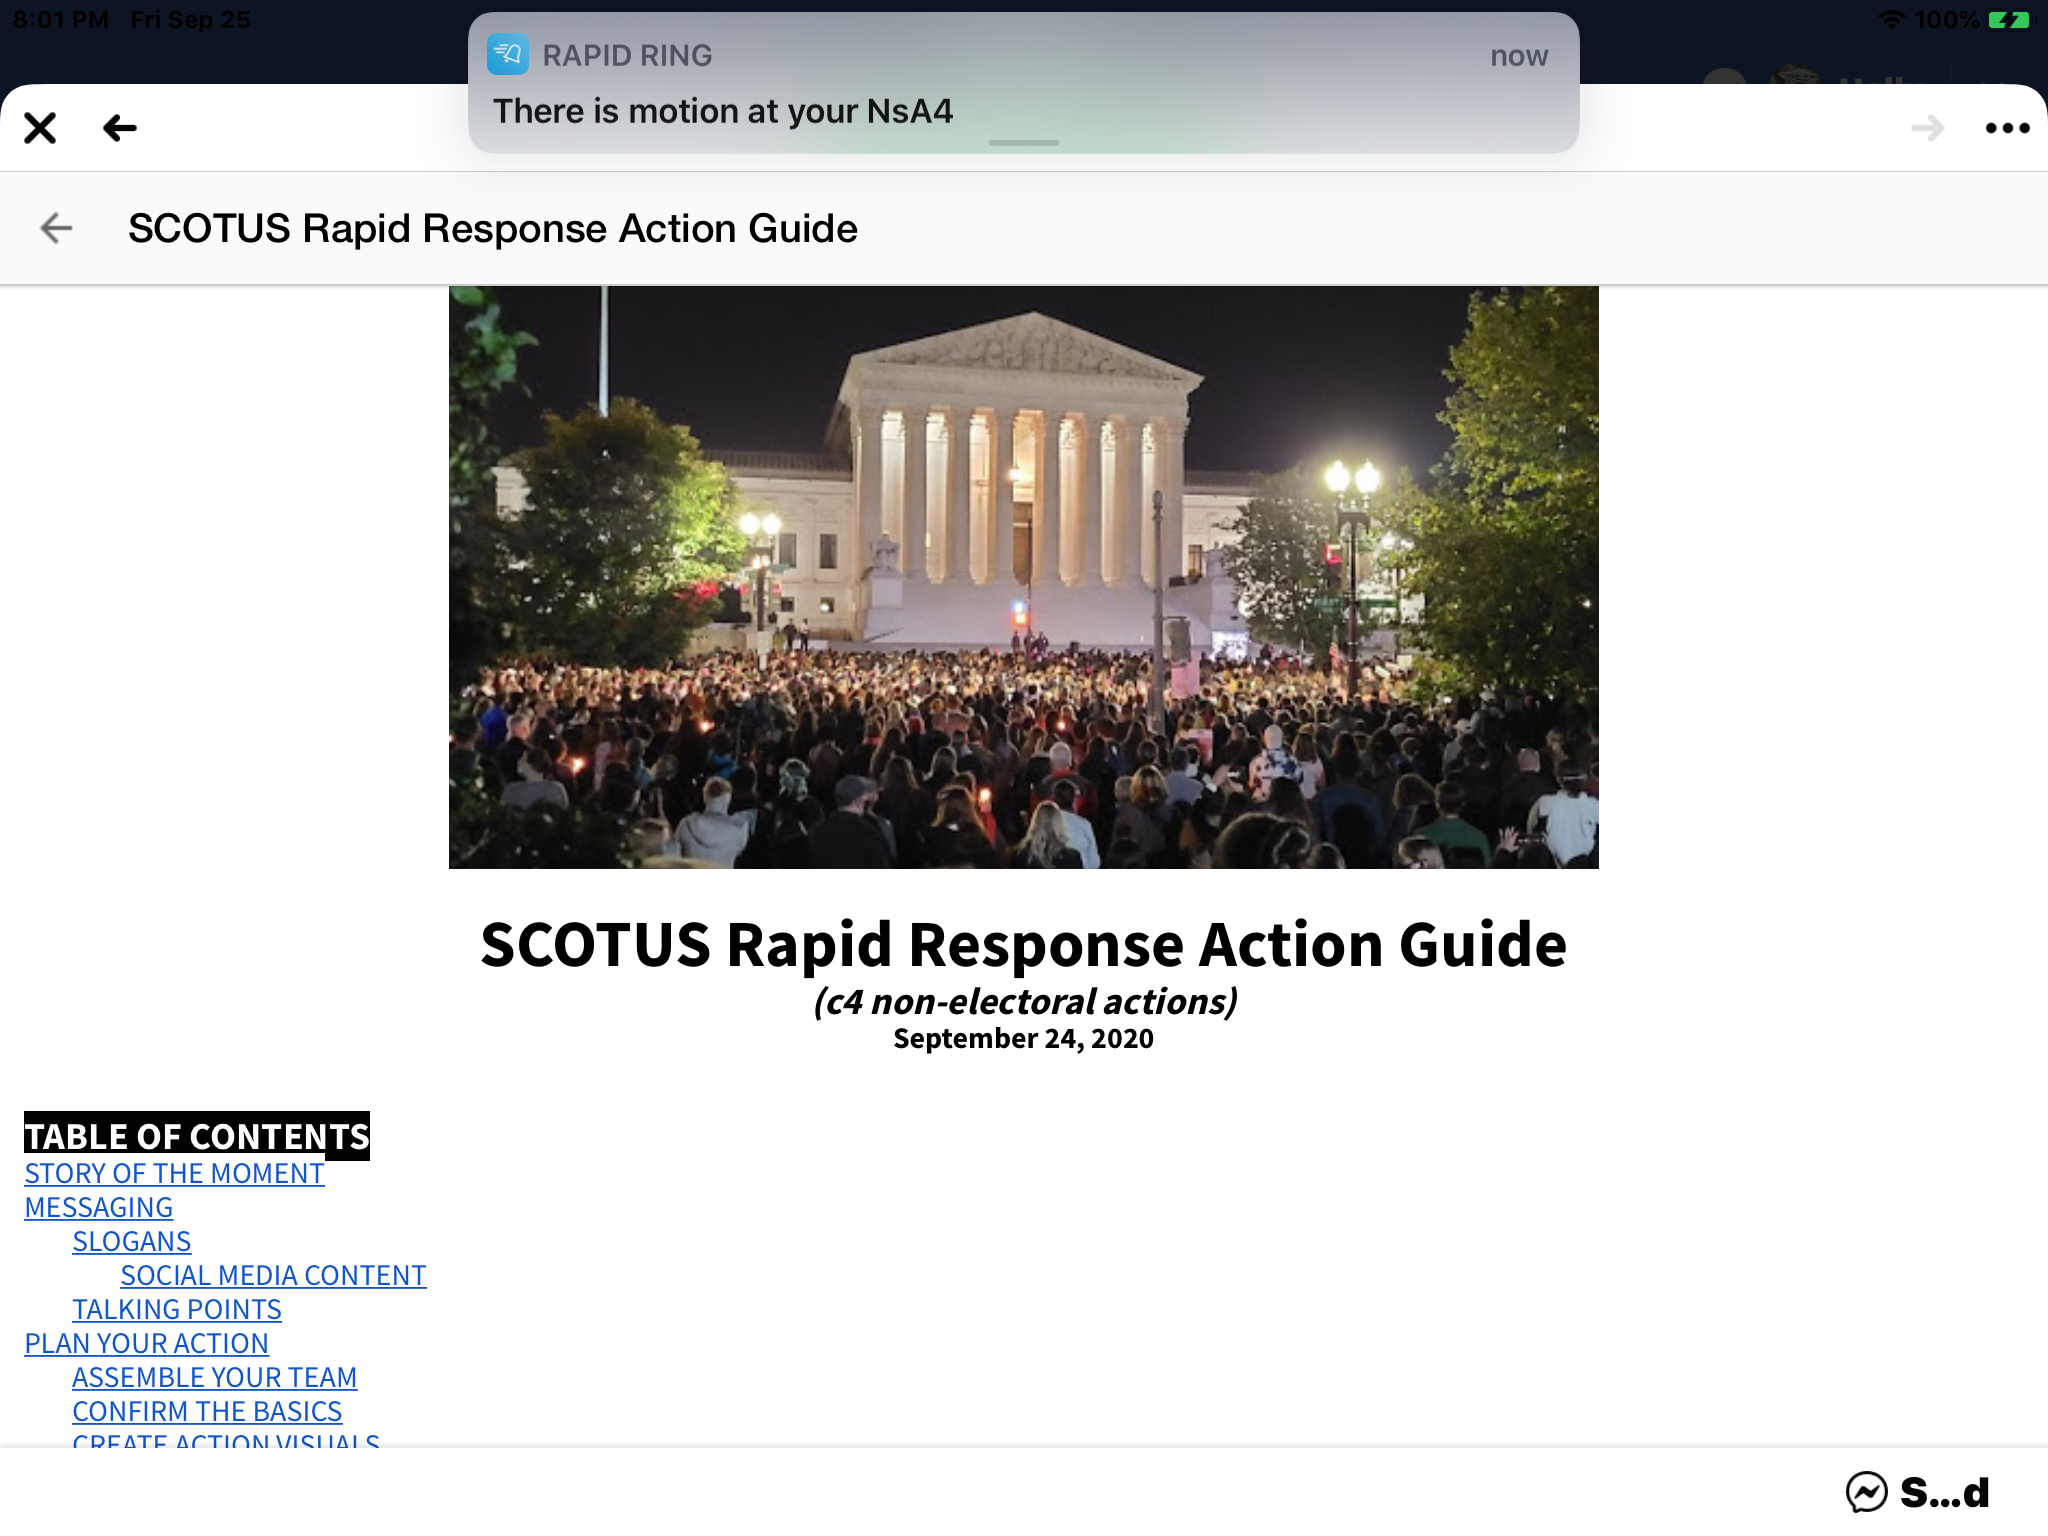Tap the Supreme Court vigil photo
The height and width of the screenshot is (1536, 2048).
tap(1023, 577)
